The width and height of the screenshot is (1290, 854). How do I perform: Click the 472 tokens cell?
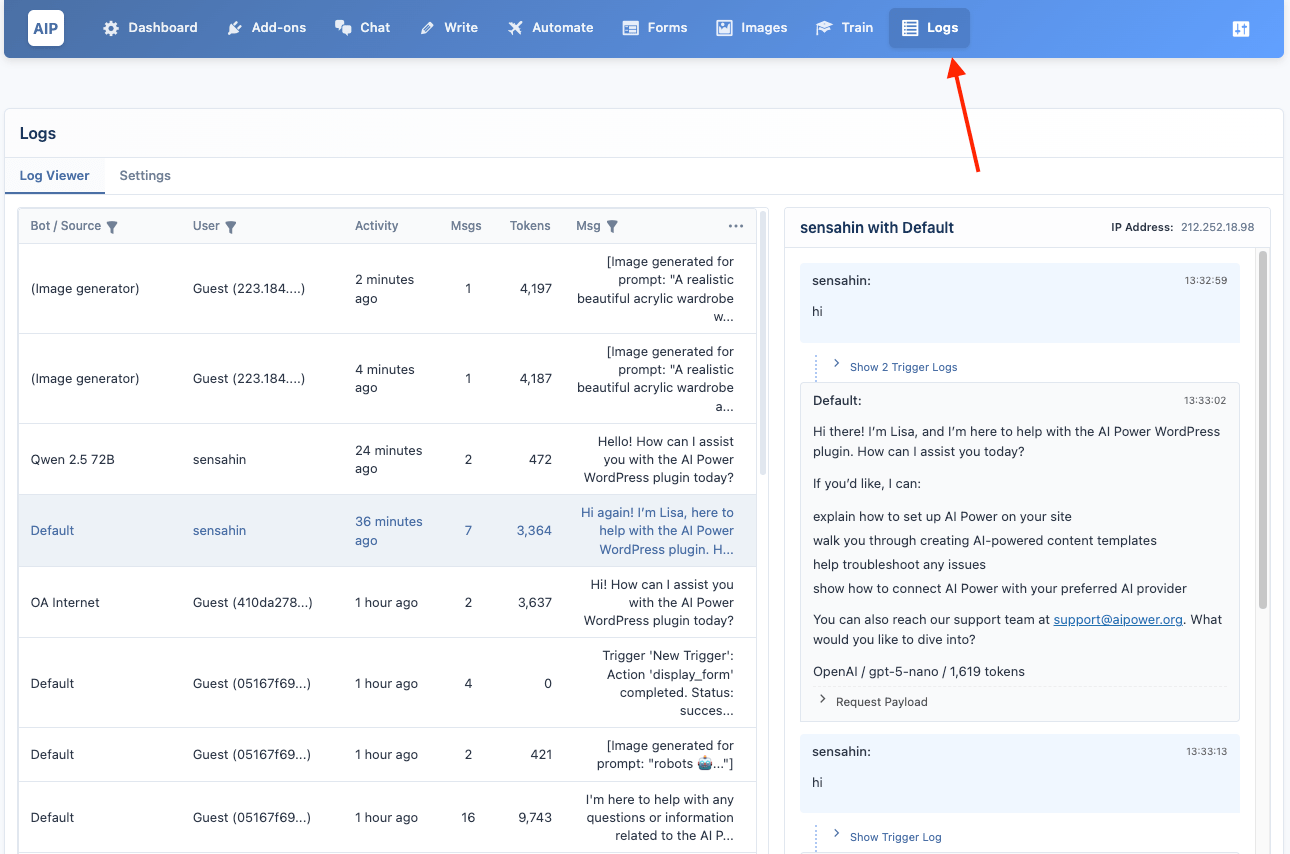click(x=540, y=460)
